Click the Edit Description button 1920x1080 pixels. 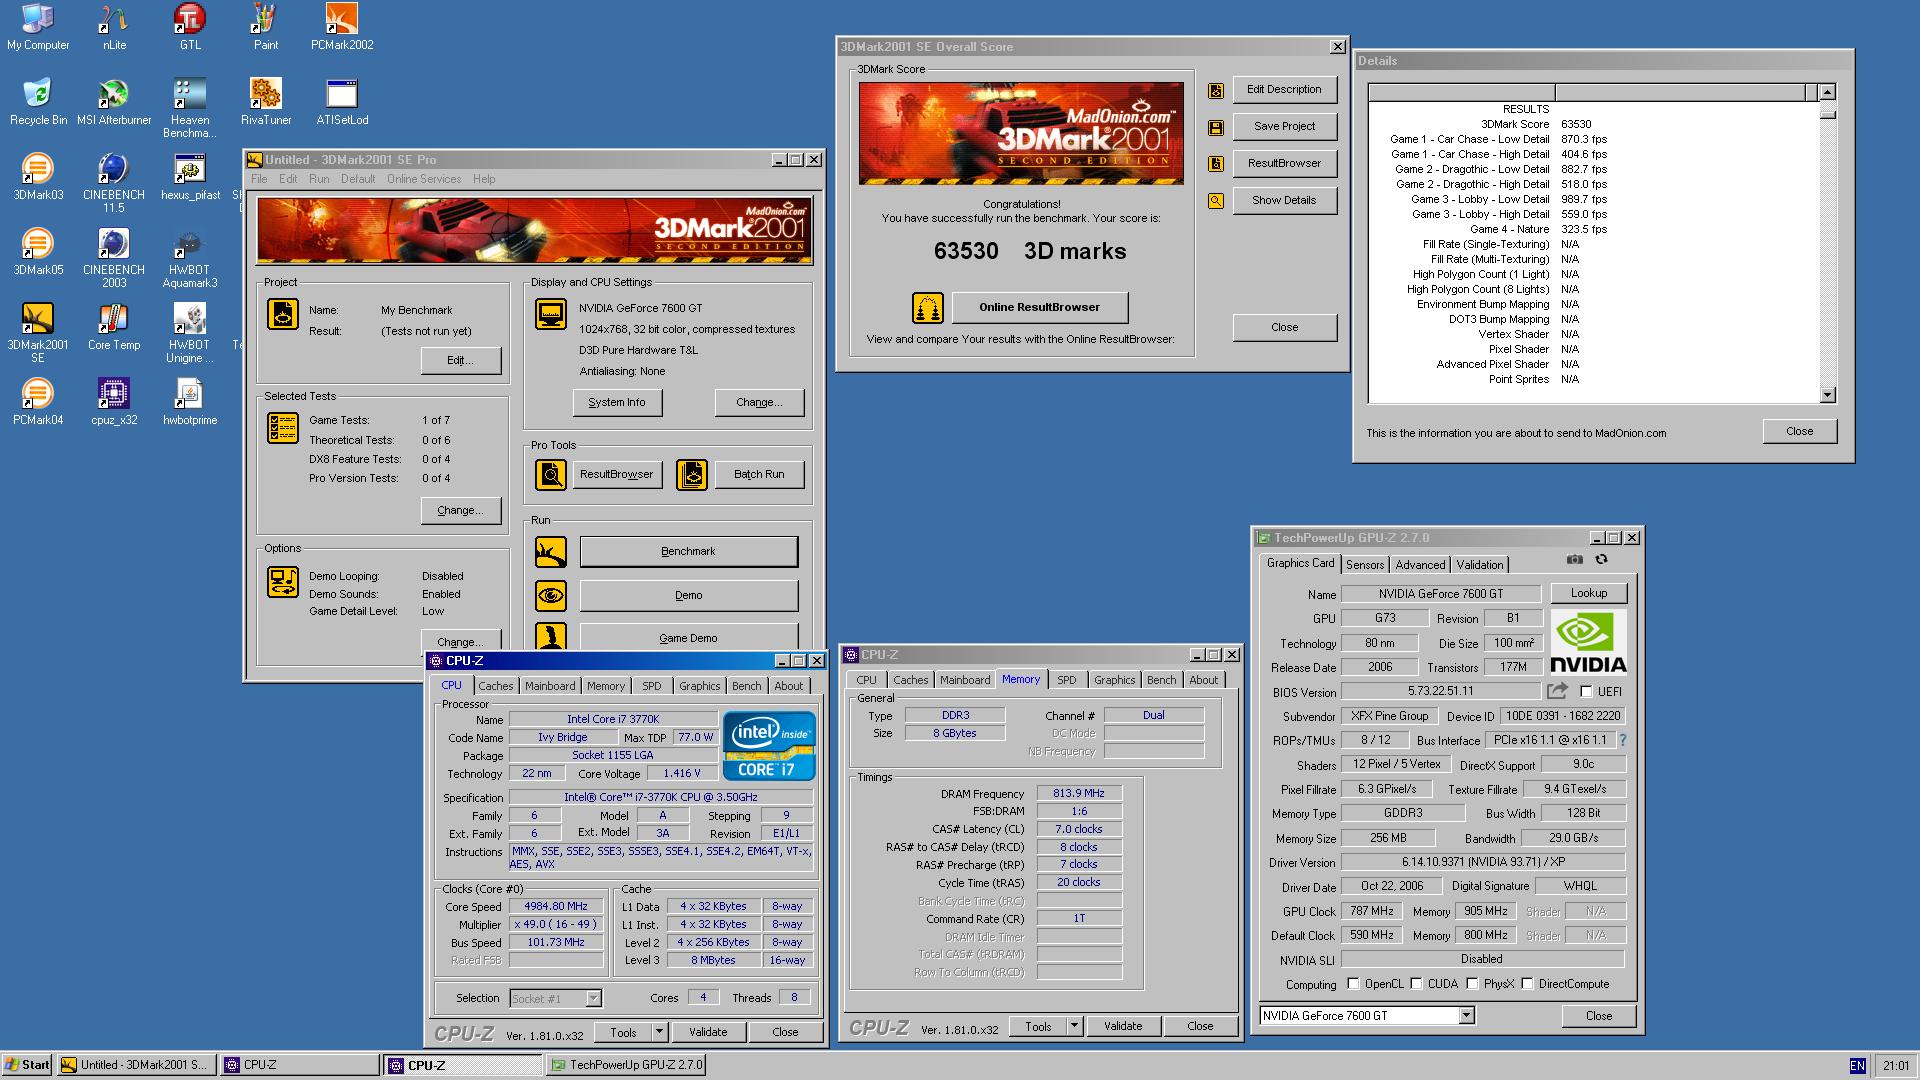[1284, 89]
